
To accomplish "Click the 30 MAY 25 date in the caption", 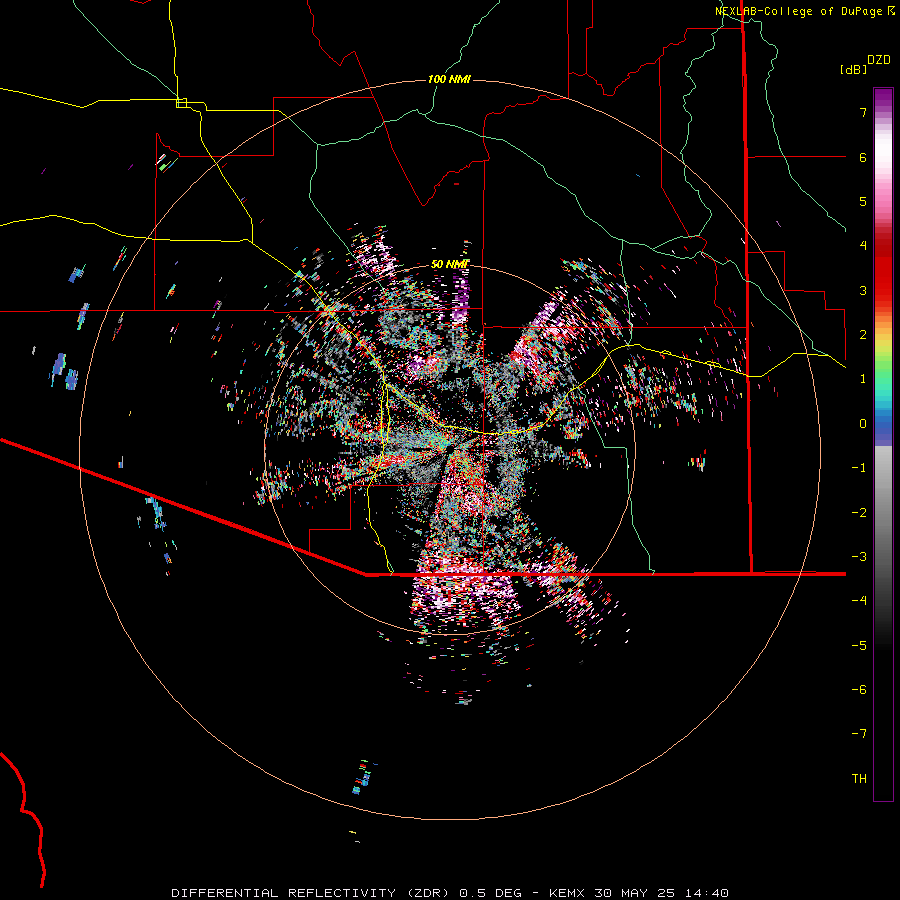I will tap(637, 893).
